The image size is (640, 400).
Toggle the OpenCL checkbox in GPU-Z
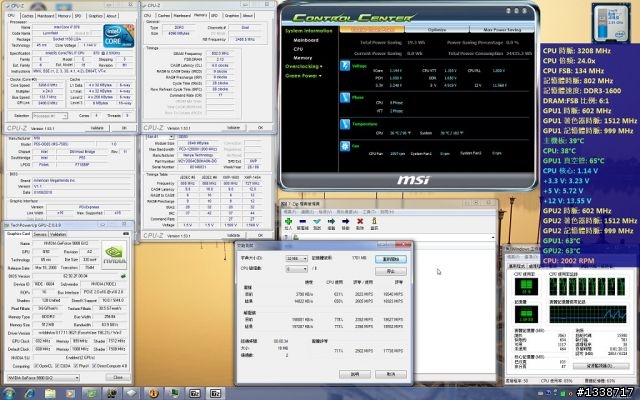coord(36,366)
